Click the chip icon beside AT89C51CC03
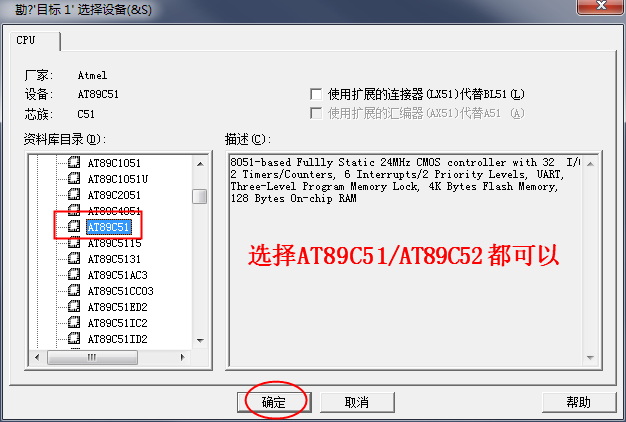 coord(74,290)
